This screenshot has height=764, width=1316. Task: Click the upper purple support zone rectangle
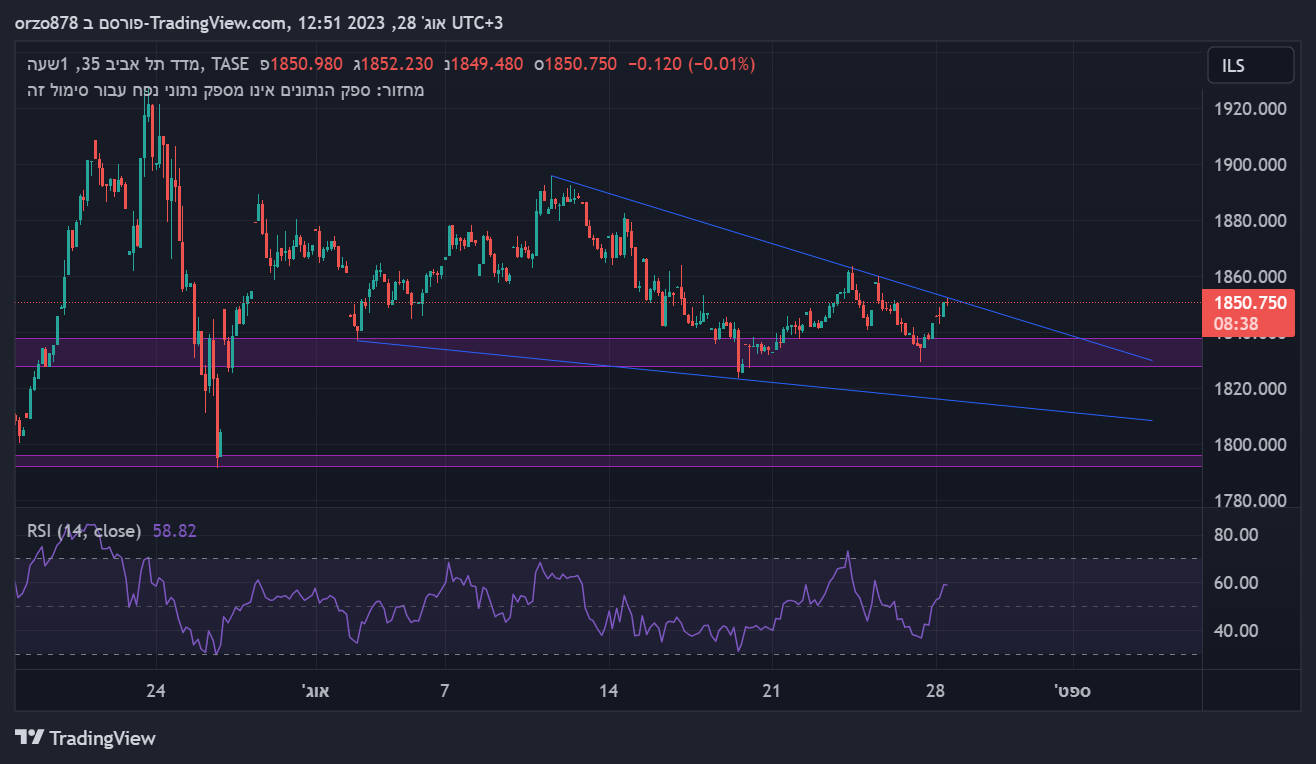(x=500, y=353)
